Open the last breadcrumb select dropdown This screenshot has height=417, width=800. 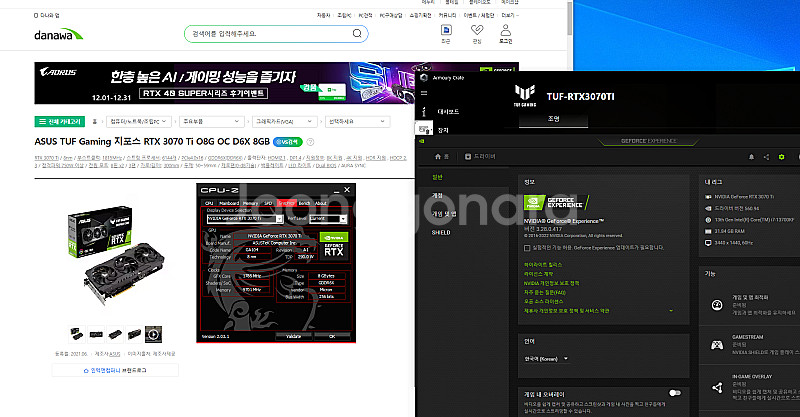point(357,121)
